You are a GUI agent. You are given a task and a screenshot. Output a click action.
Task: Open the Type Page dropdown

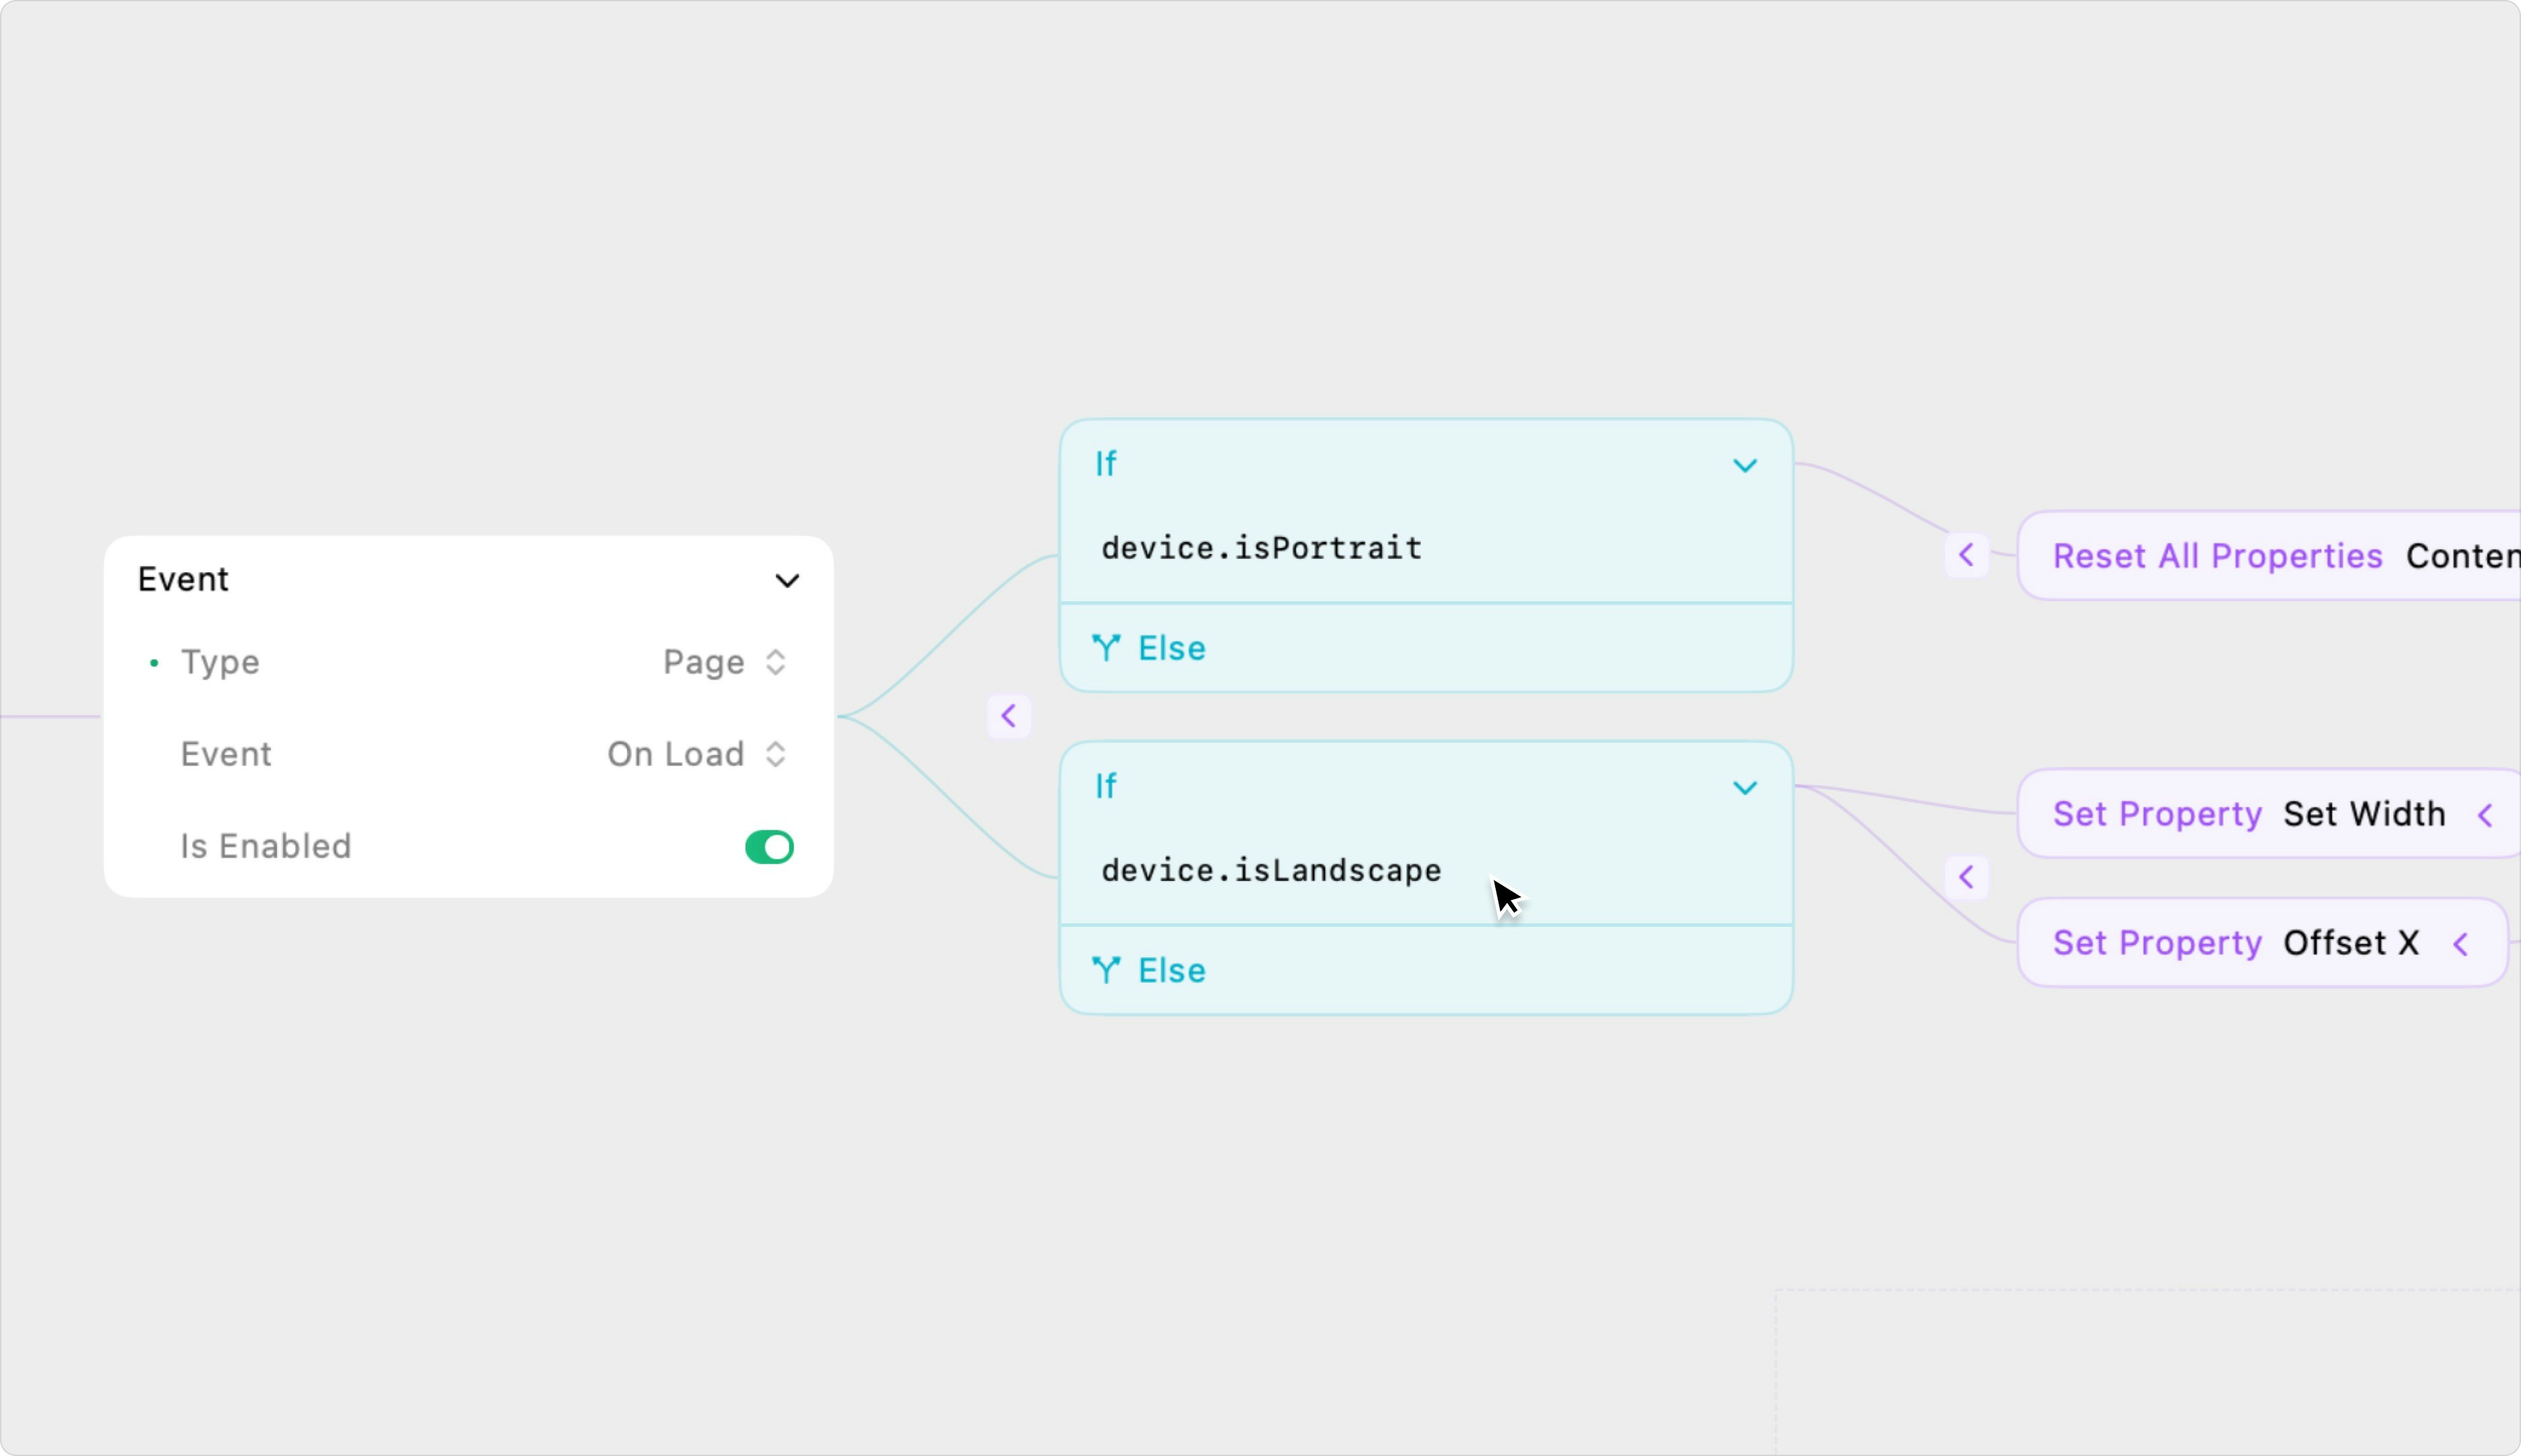[724, 662]
